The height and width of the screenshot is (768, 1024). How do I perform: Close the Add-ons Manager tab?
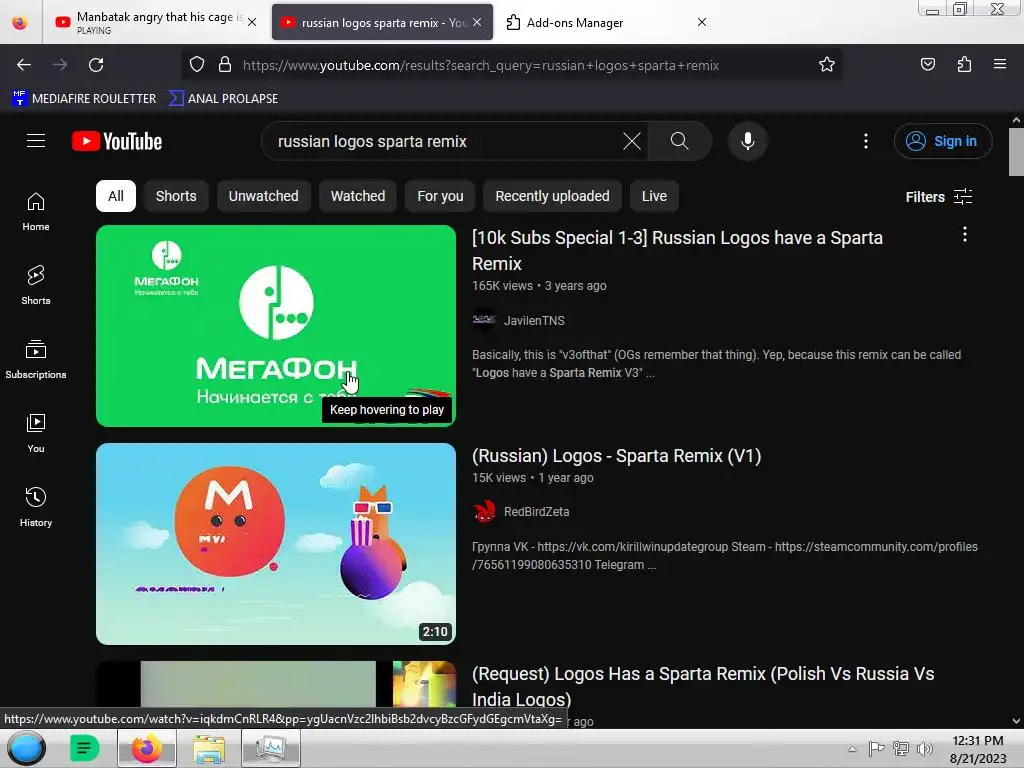702,22
